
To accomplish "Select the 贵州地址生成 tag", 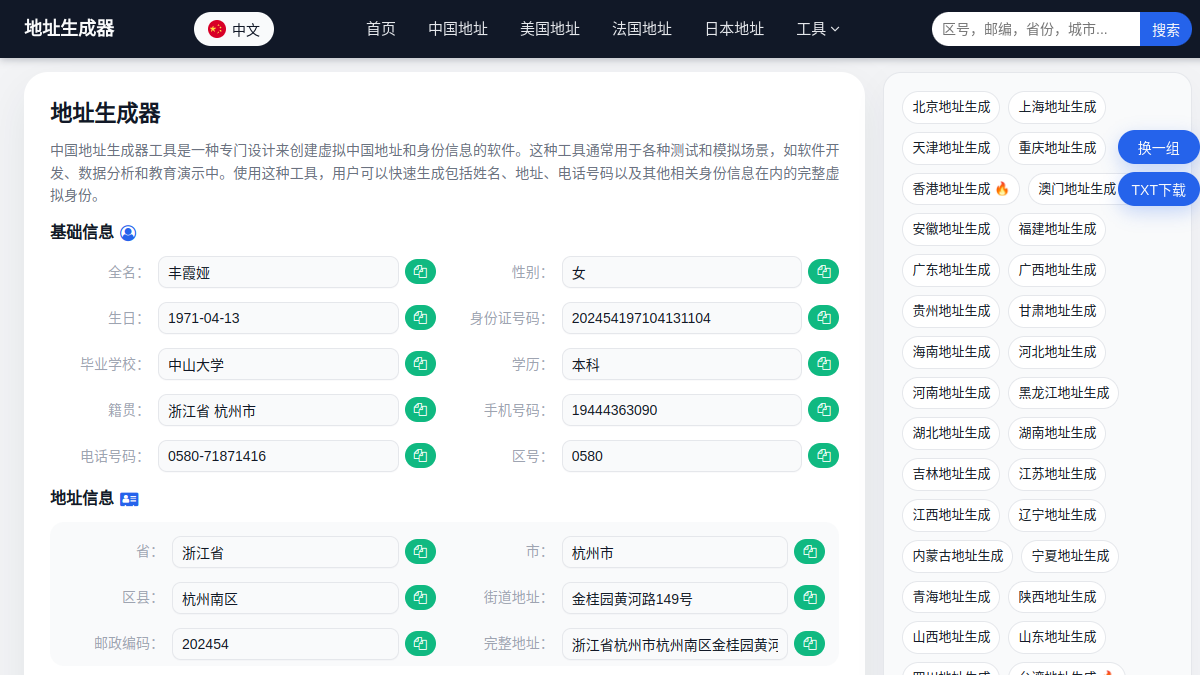I will [951, 311].
